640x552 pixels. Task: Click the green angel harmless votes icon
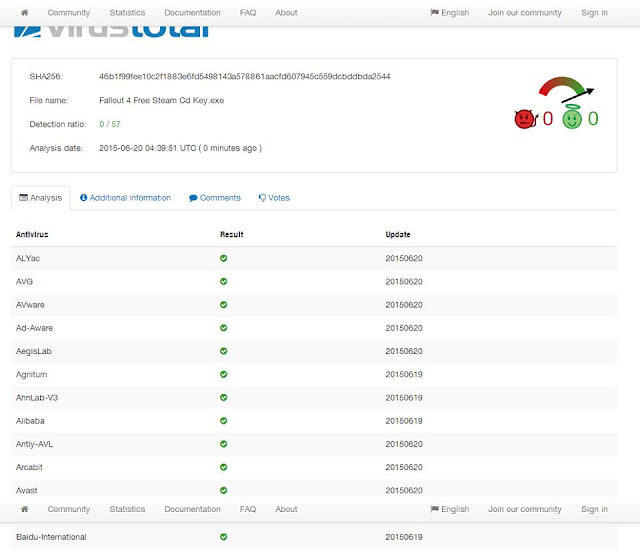(x=572, y=117)
